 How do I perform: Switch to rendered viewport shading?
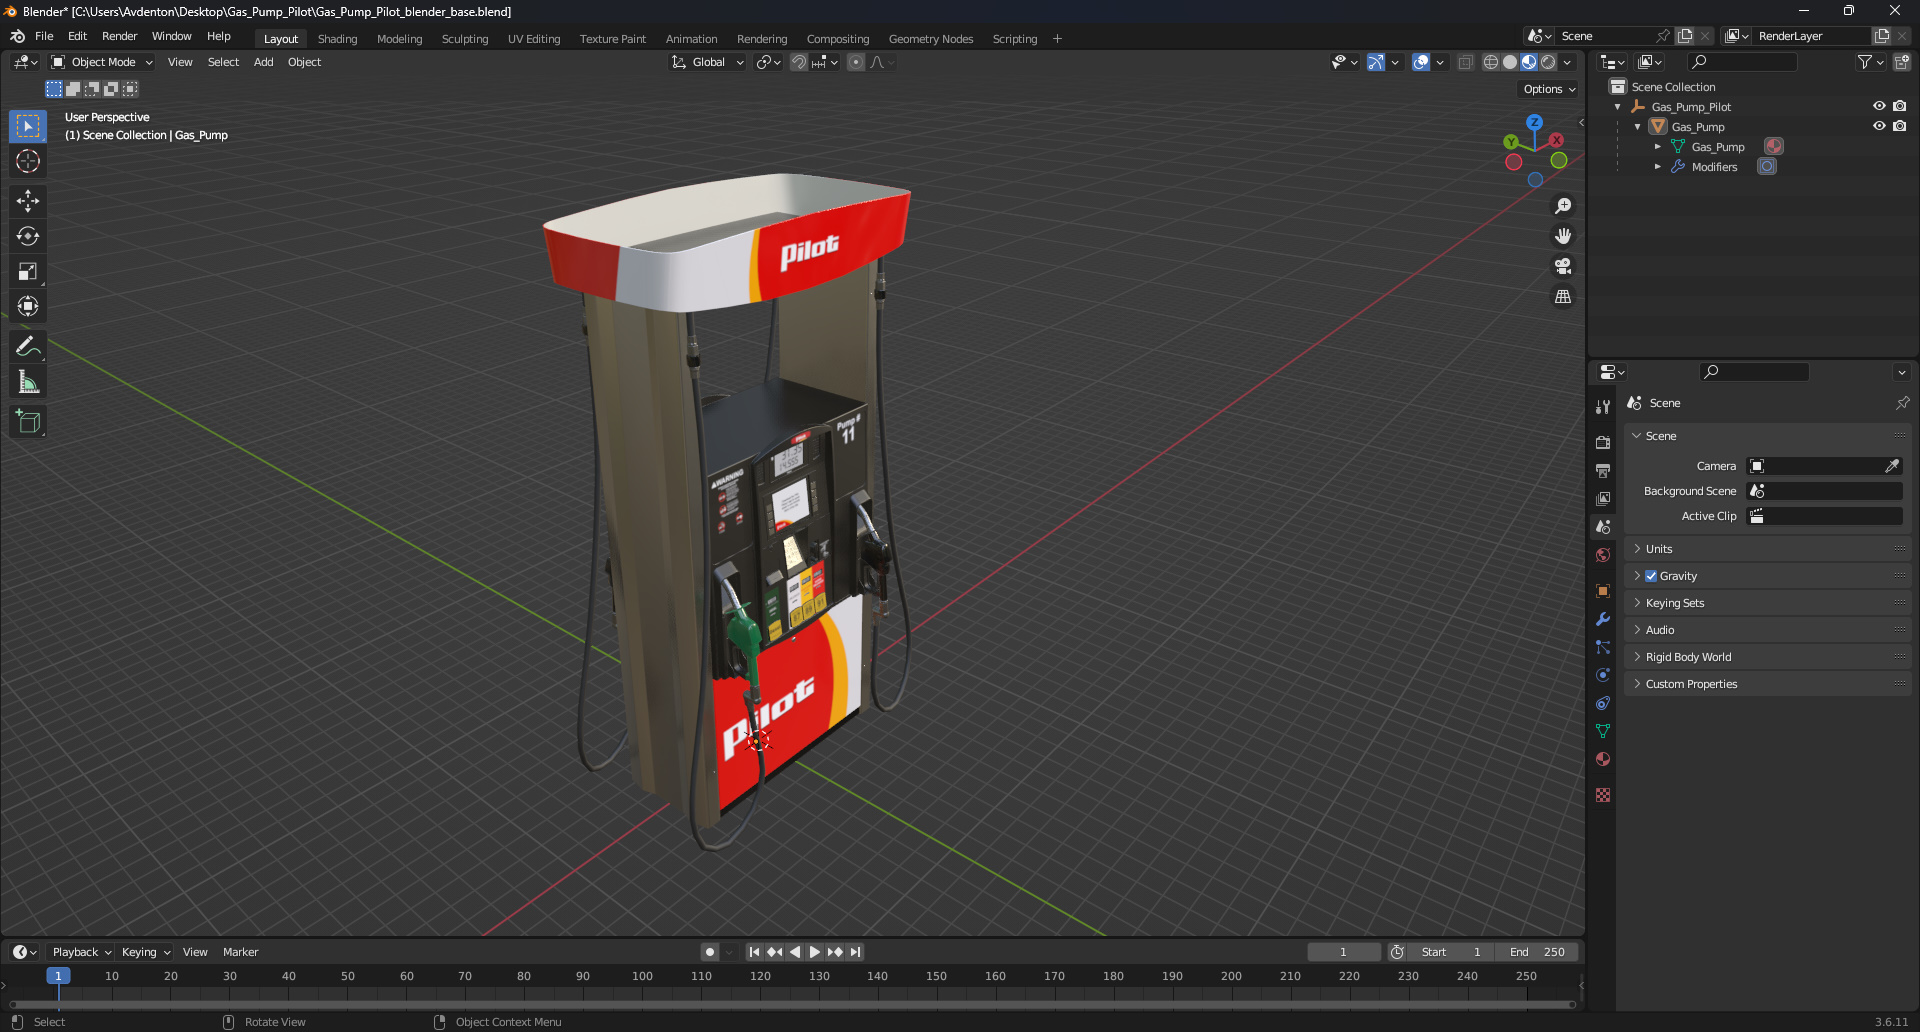point(1548,62)
